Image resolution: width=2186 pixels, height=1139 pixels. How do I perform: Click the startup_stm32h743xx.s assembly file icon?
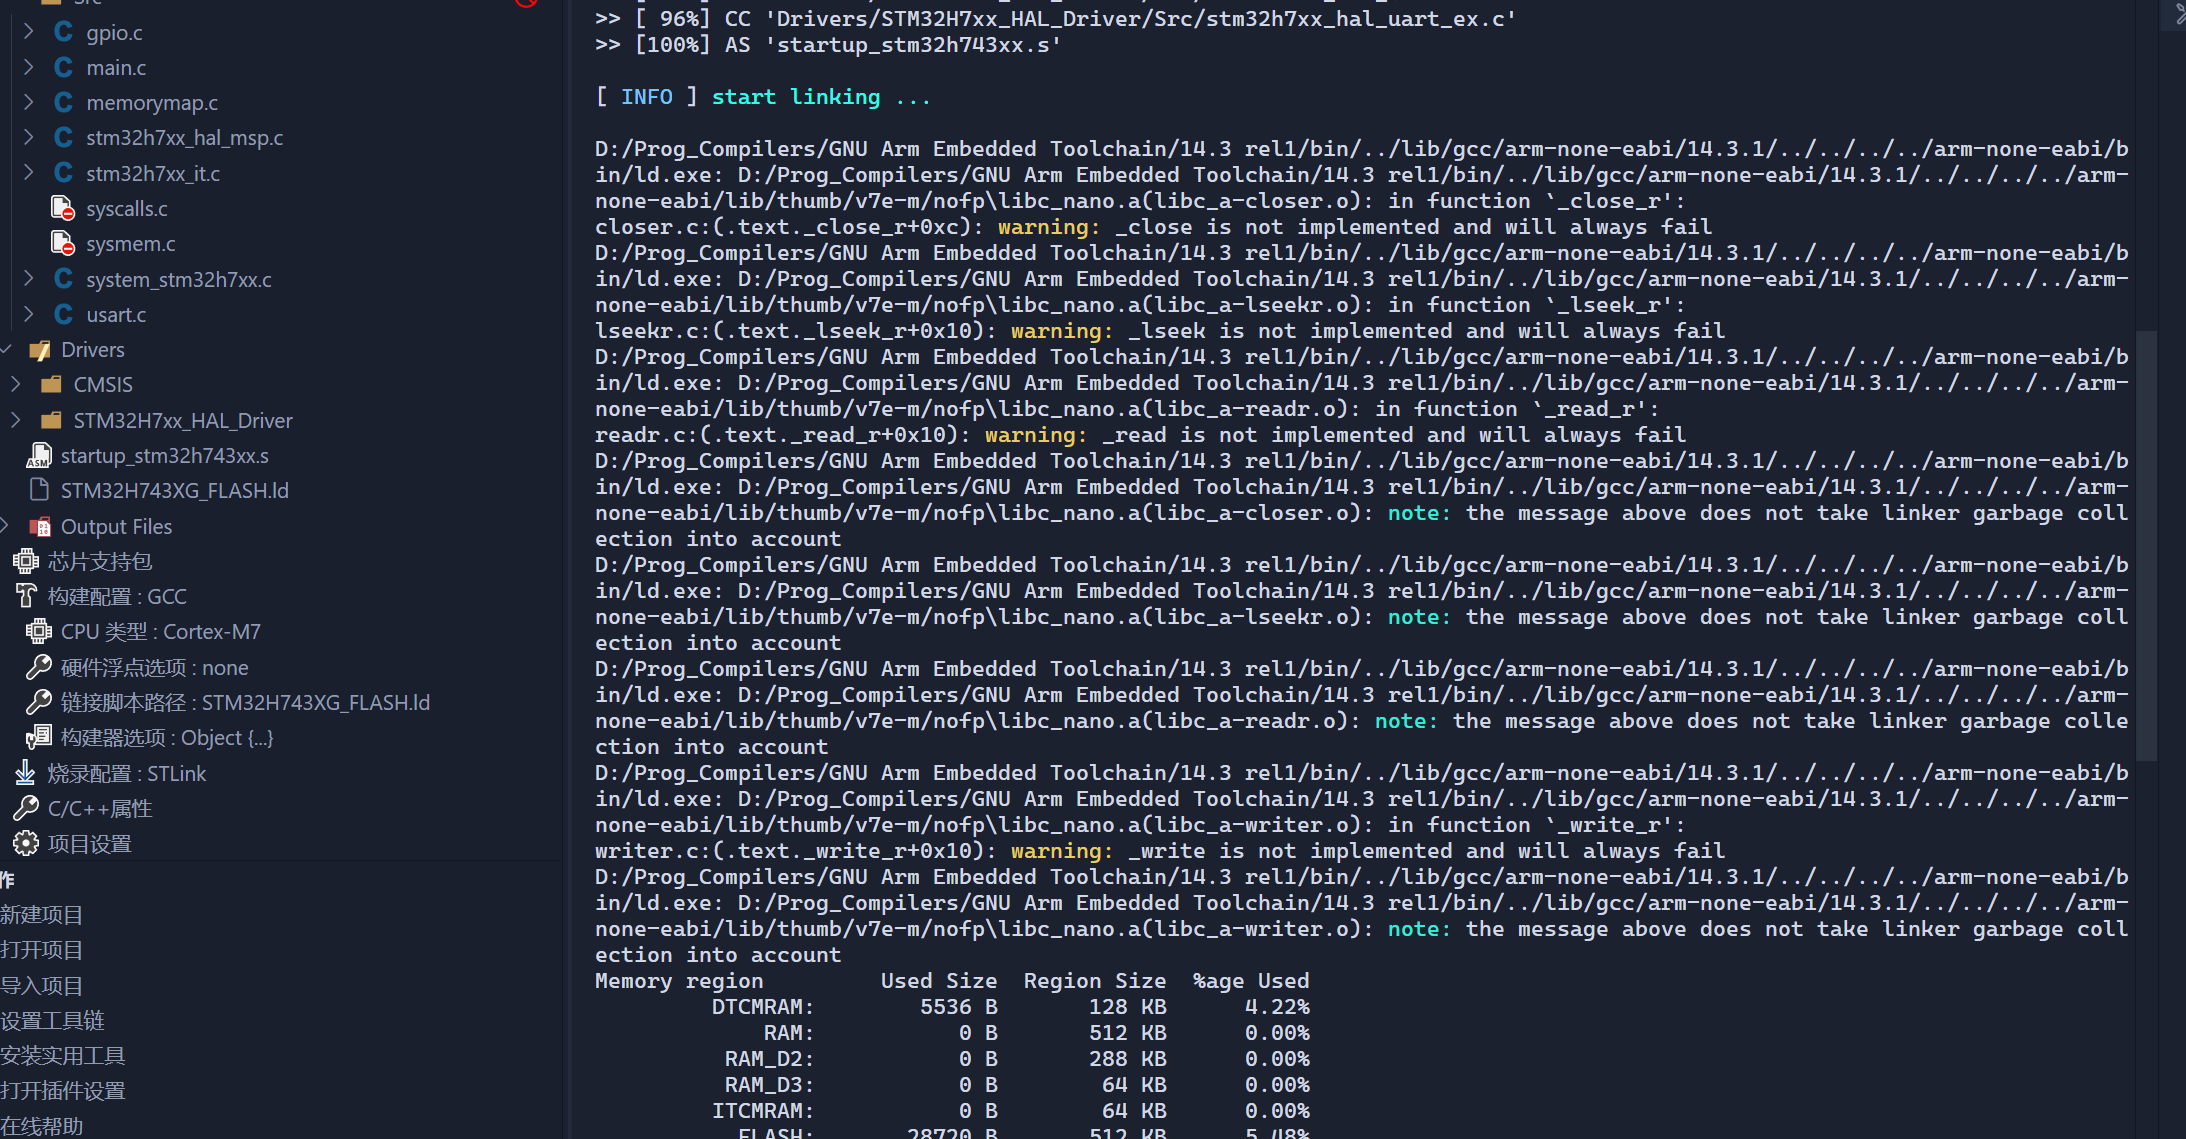click(39, 455)
